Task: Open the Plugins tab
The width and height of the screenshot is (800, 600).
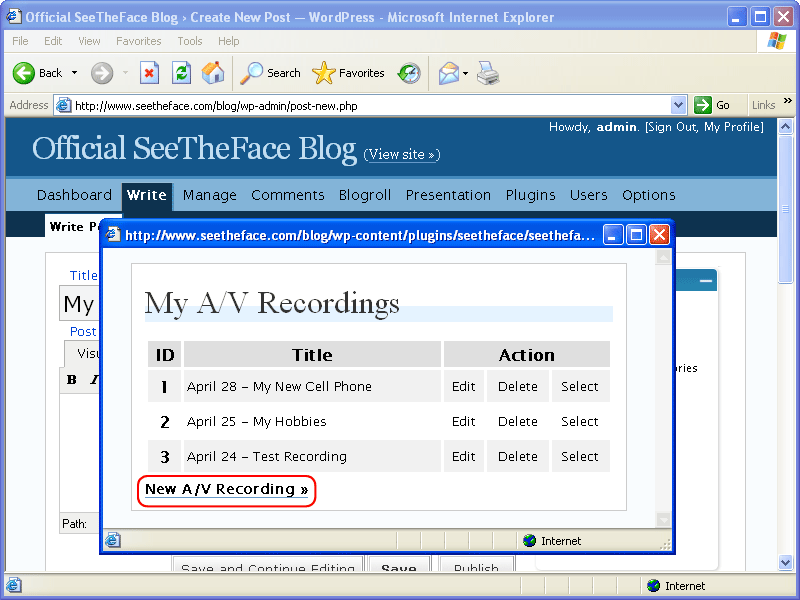Action: click(531, 195)
